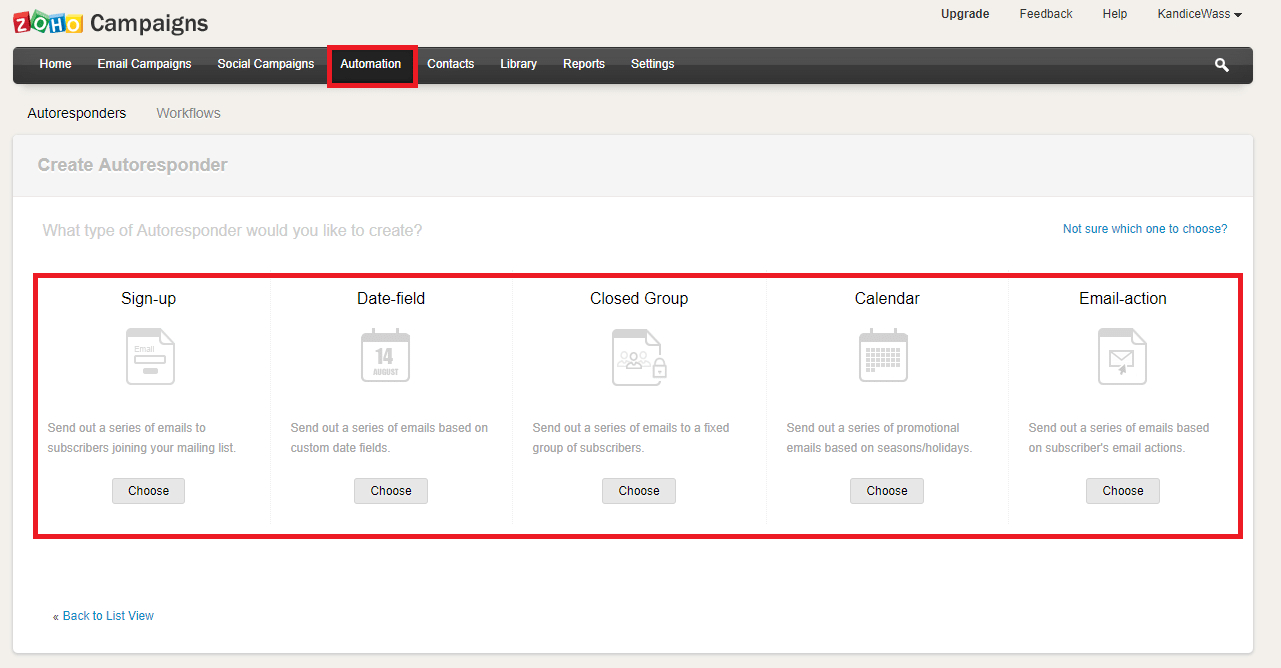The width and height of the screenshot is (1281, 668).
Task: Choose the Date-field autoresponder
Action: pos(391,491)
